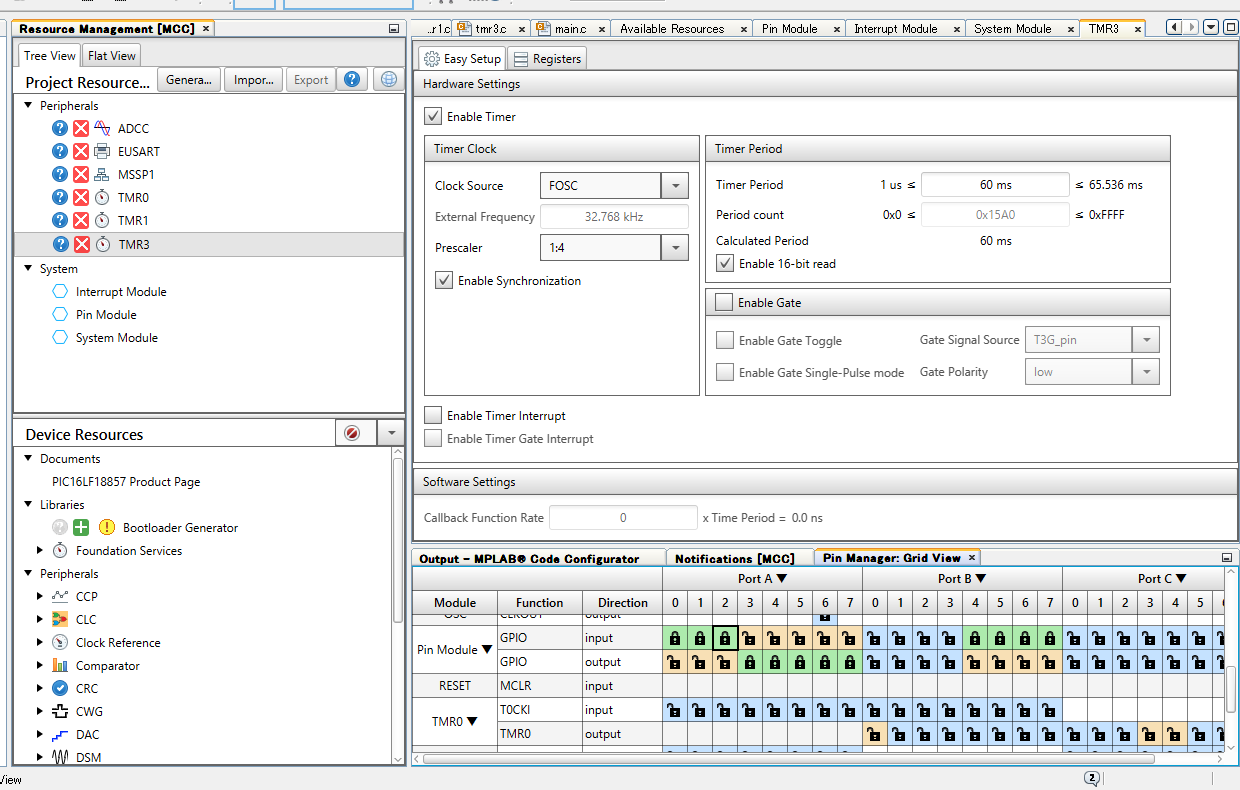Switch to Flat View tab

pyautogui.click(x=111, y=56)
